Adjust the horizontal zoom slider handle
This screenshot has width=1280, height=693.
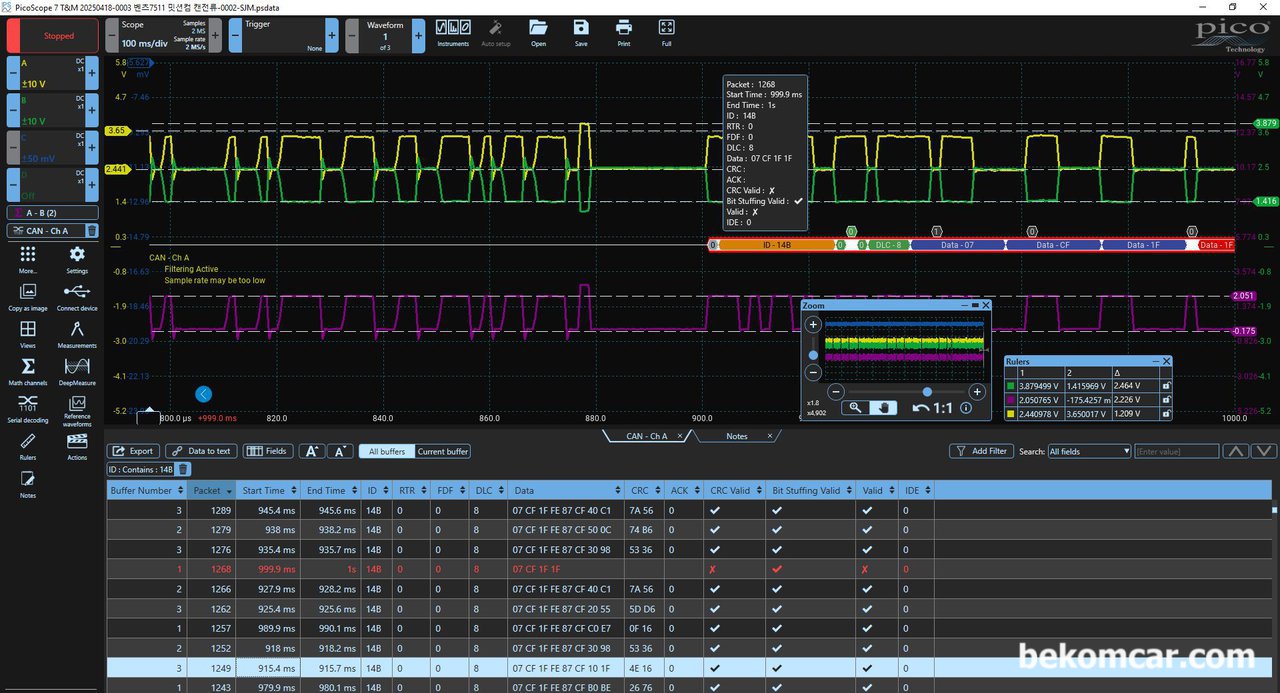927,391
